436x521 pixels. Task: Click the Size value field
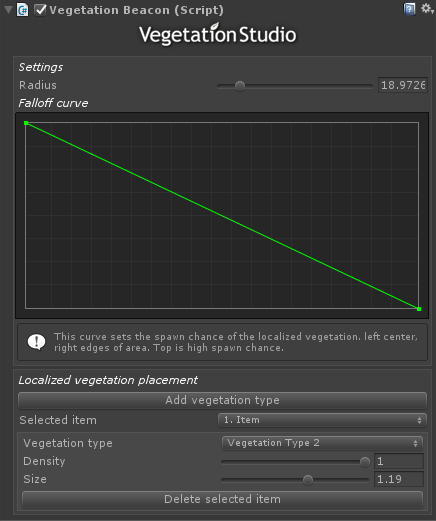pyautogui.click(x=399, y=479)
